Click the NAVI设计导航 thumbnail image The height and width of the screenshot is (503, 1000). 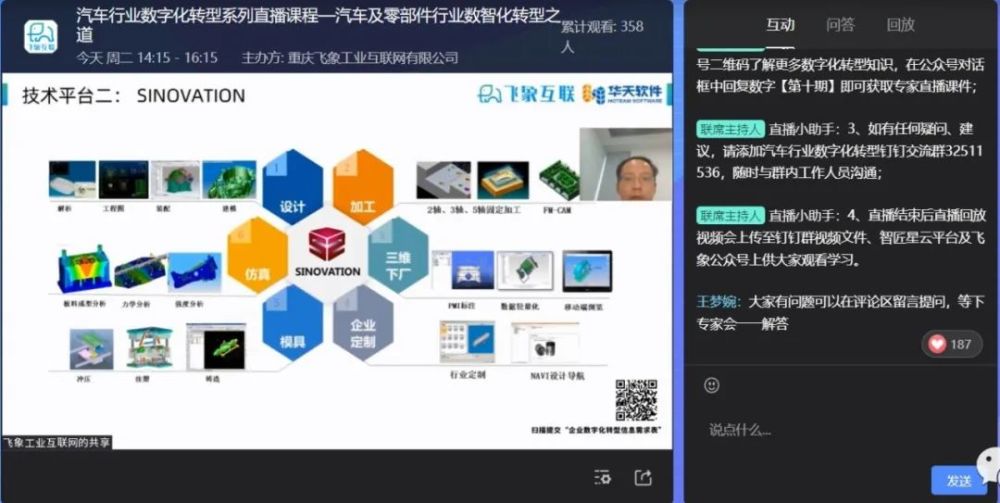pos(545,343)
